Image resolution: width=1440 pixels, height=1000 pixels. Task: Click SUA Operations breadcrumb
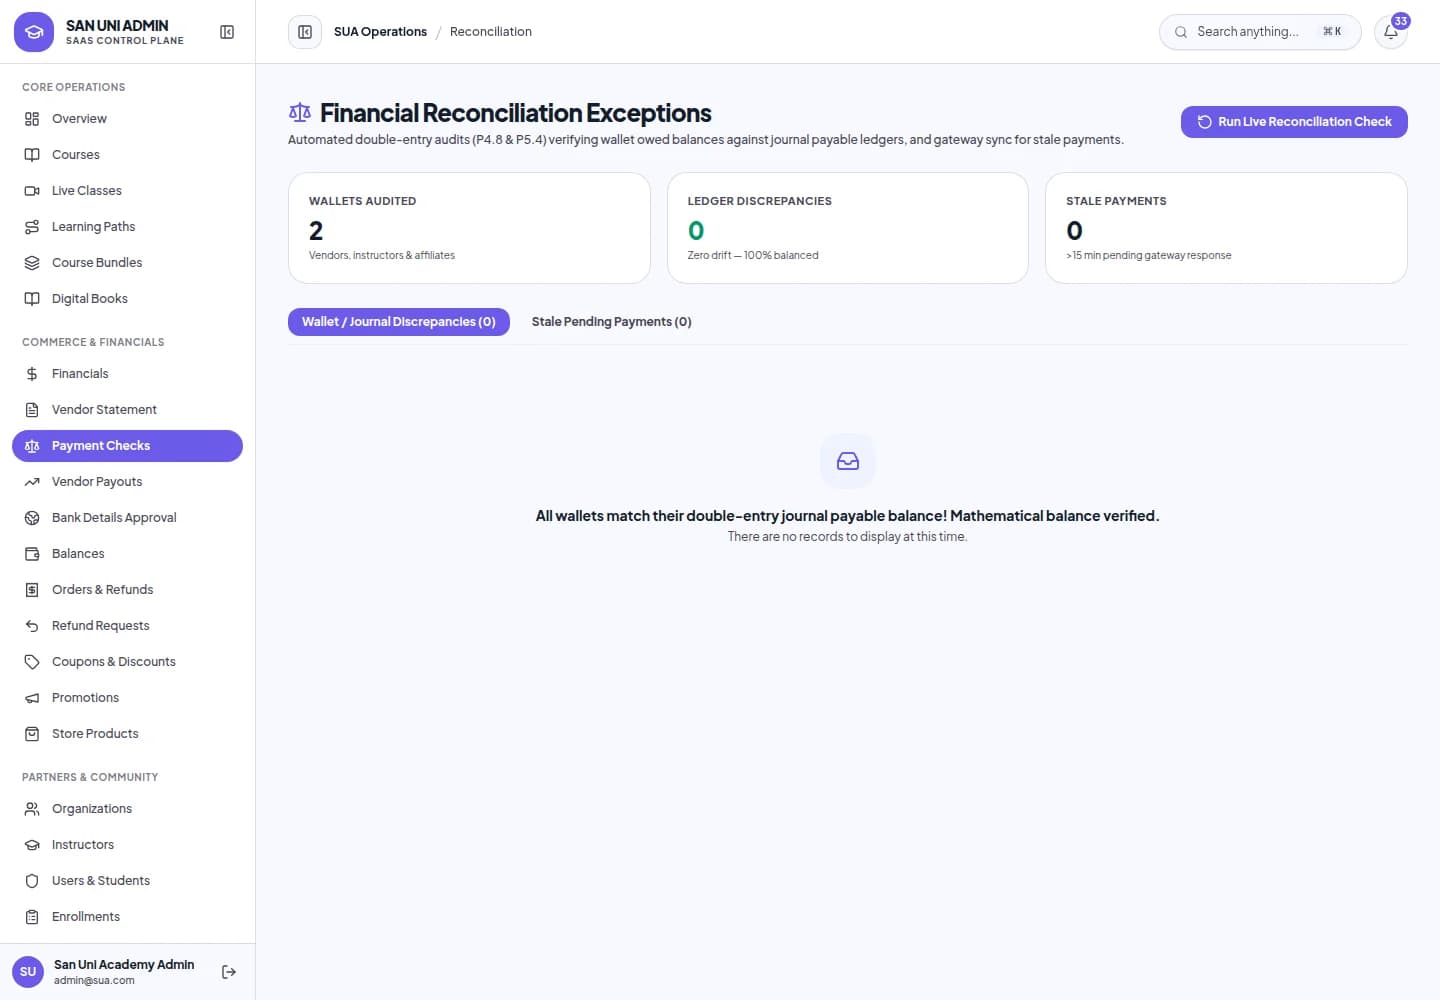pos(380,32)
